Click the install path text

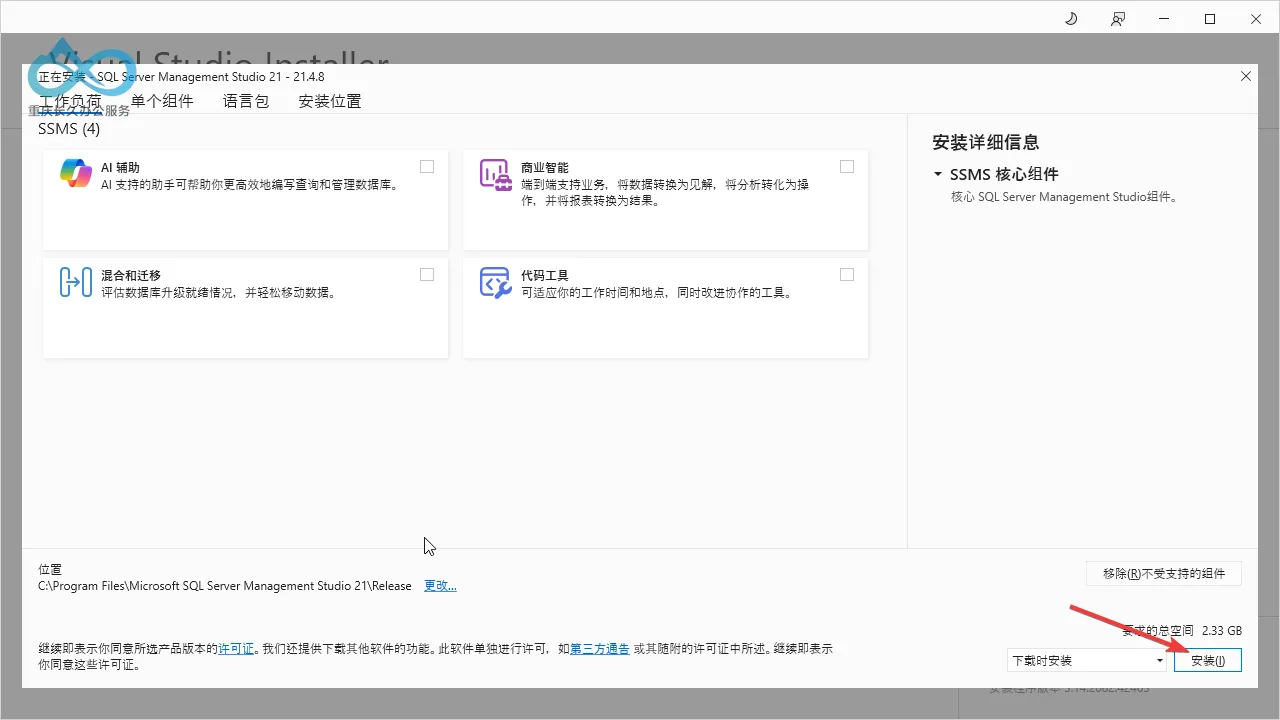[x=225, y=586]
